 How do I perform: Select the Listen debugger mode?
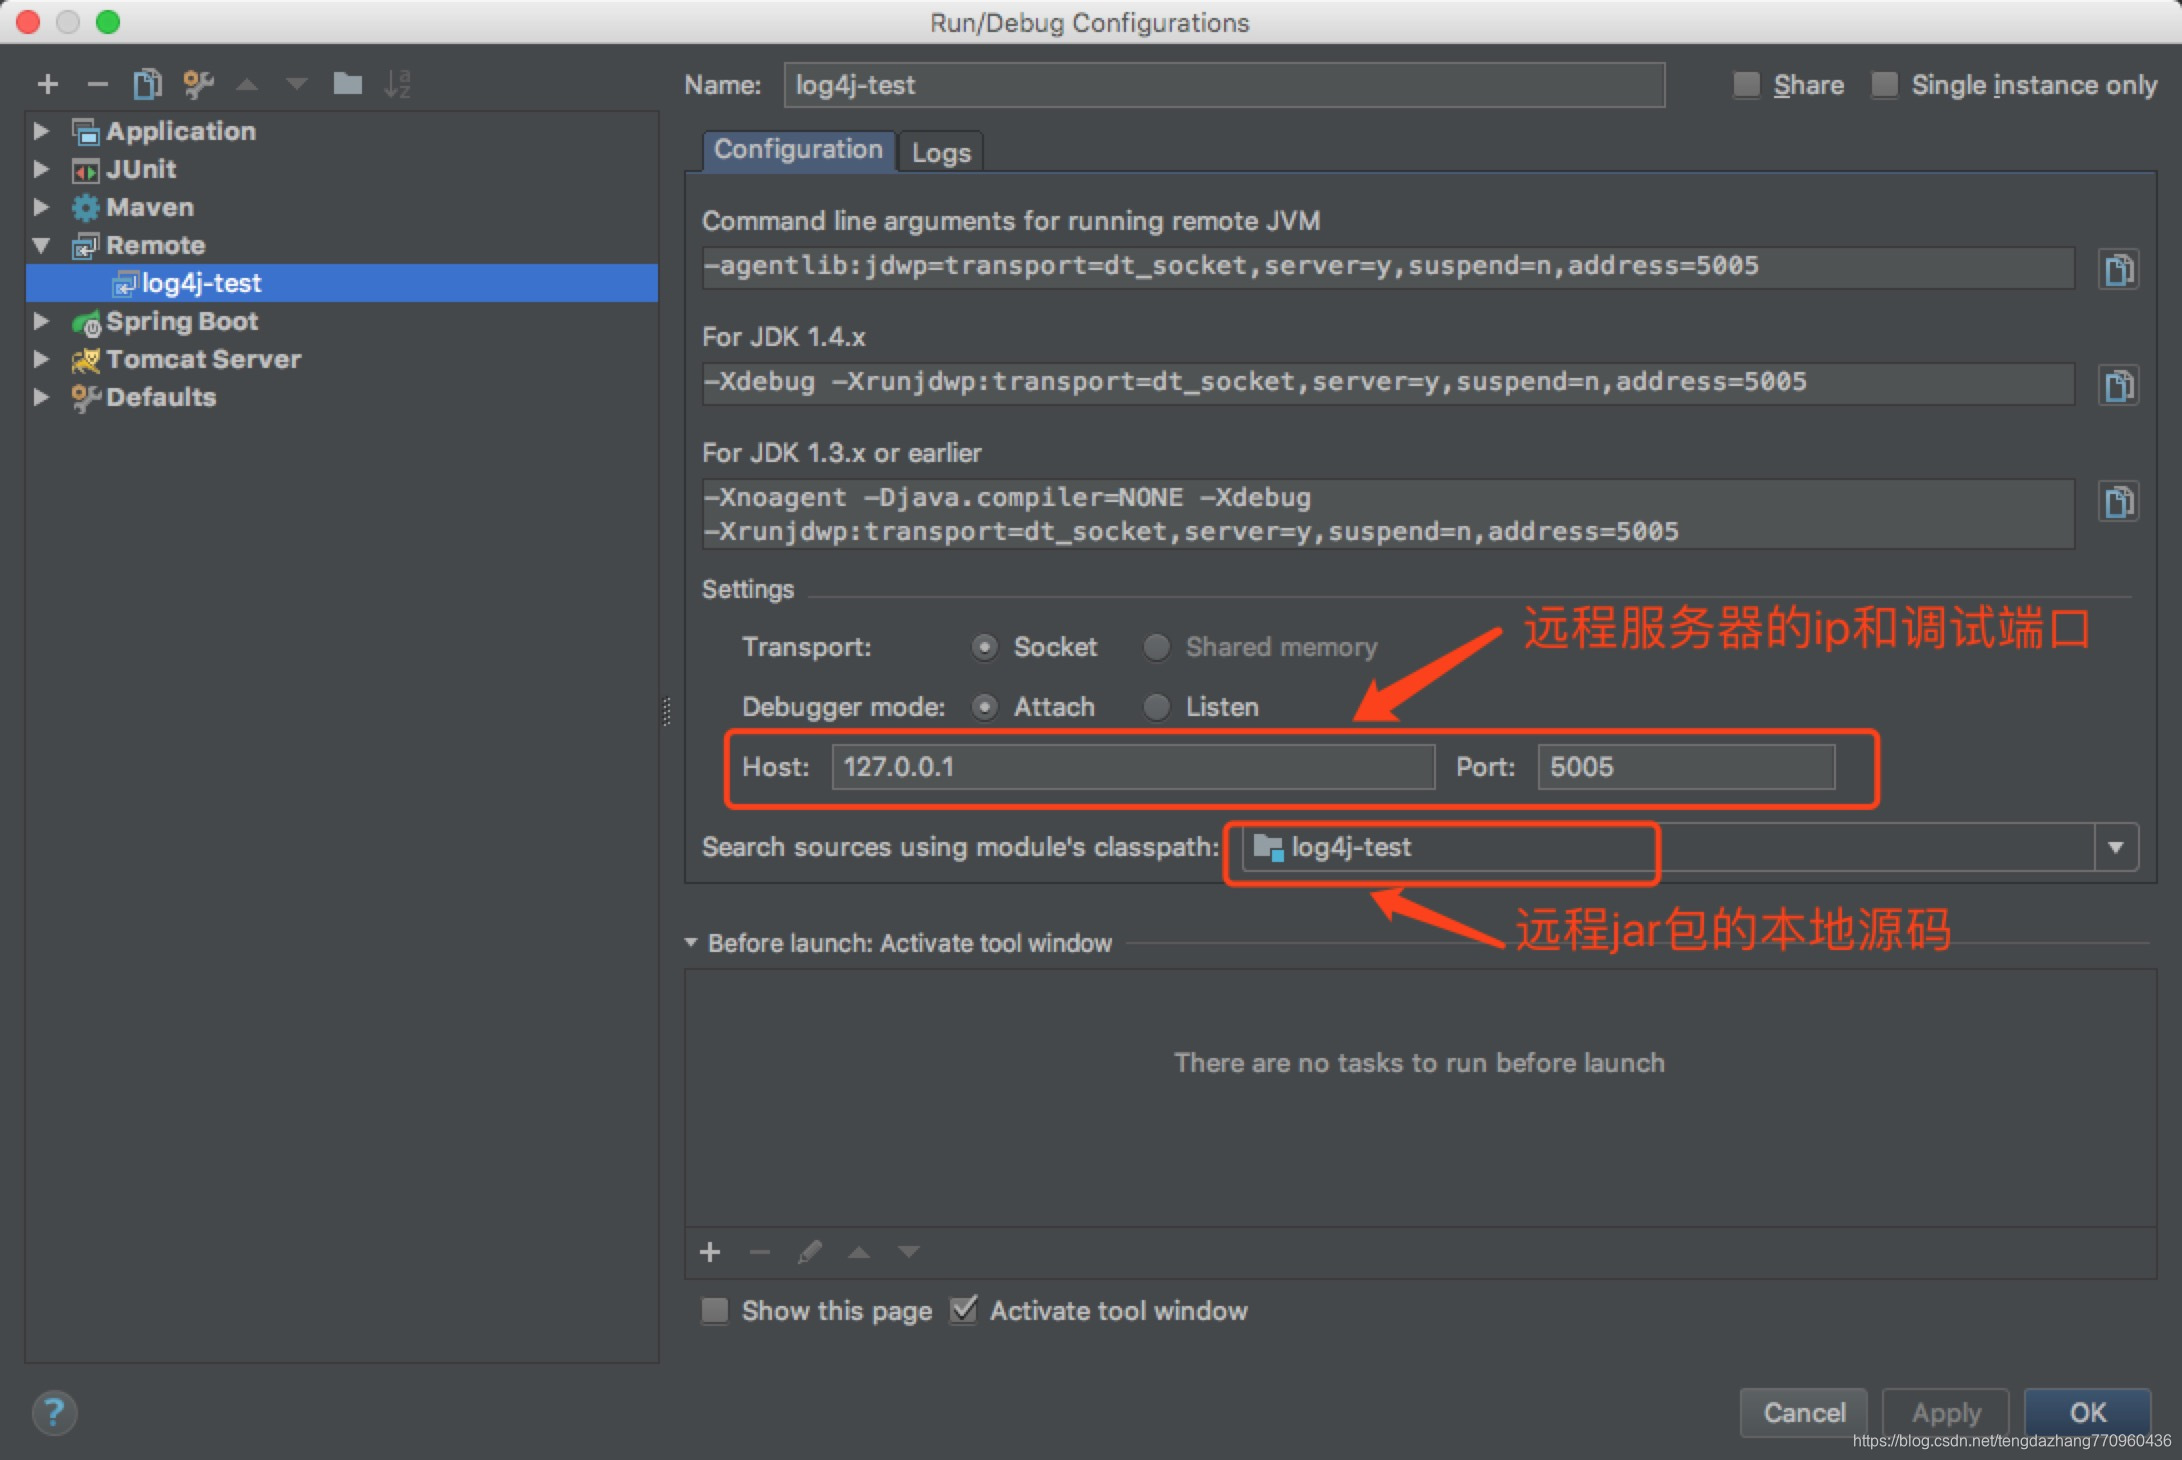(x=1157, y=707)
